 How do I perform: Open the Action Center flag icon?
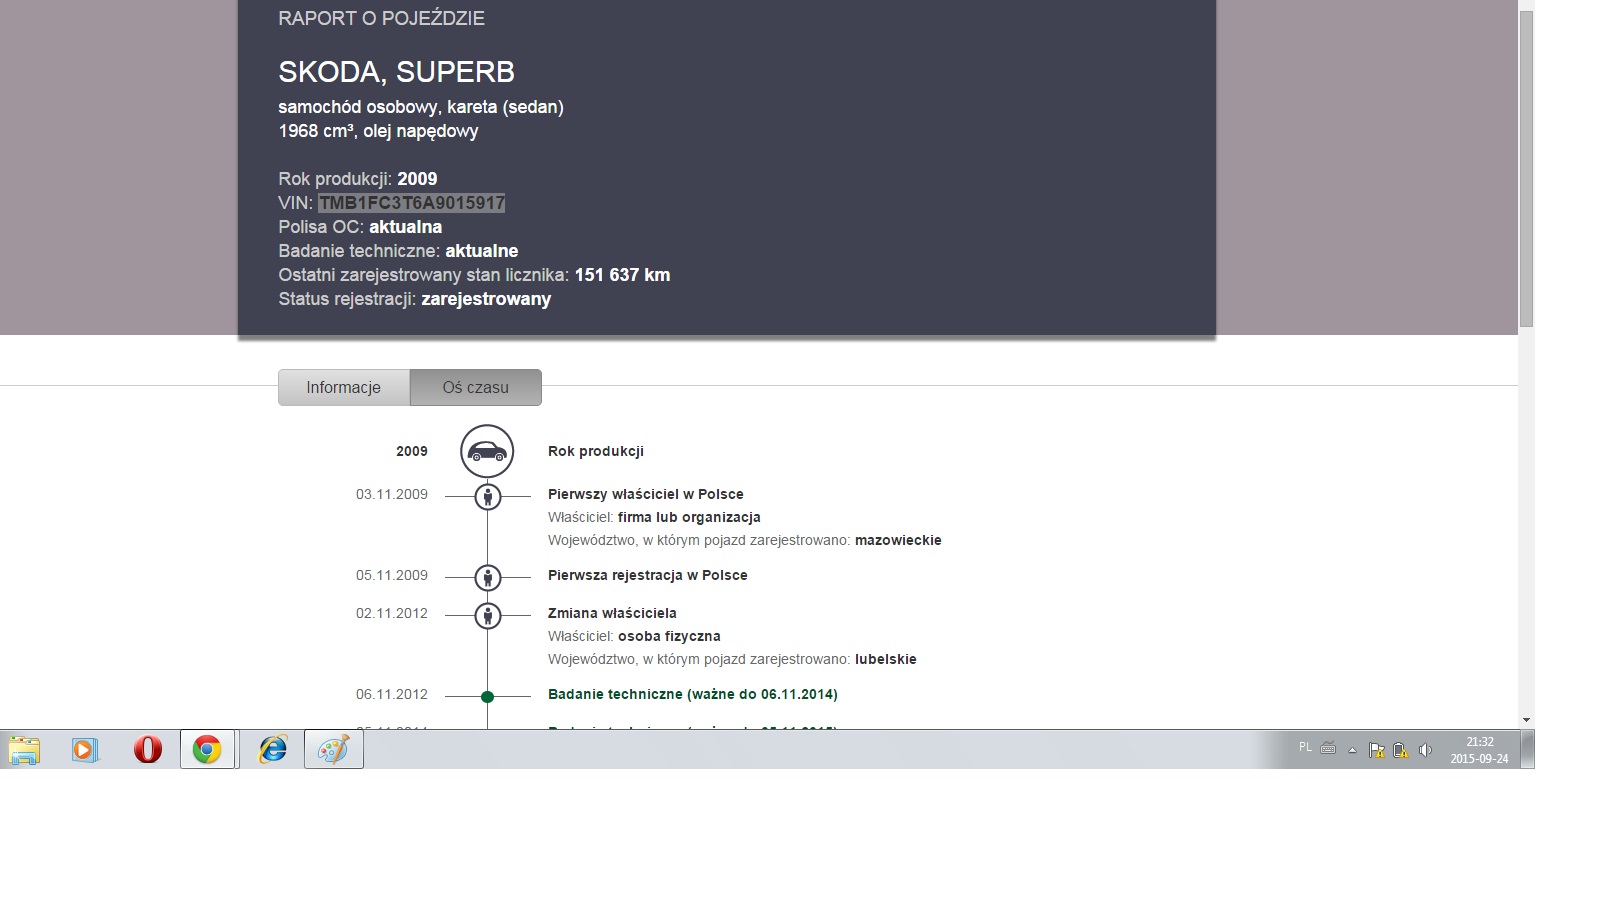point(1377,749)
